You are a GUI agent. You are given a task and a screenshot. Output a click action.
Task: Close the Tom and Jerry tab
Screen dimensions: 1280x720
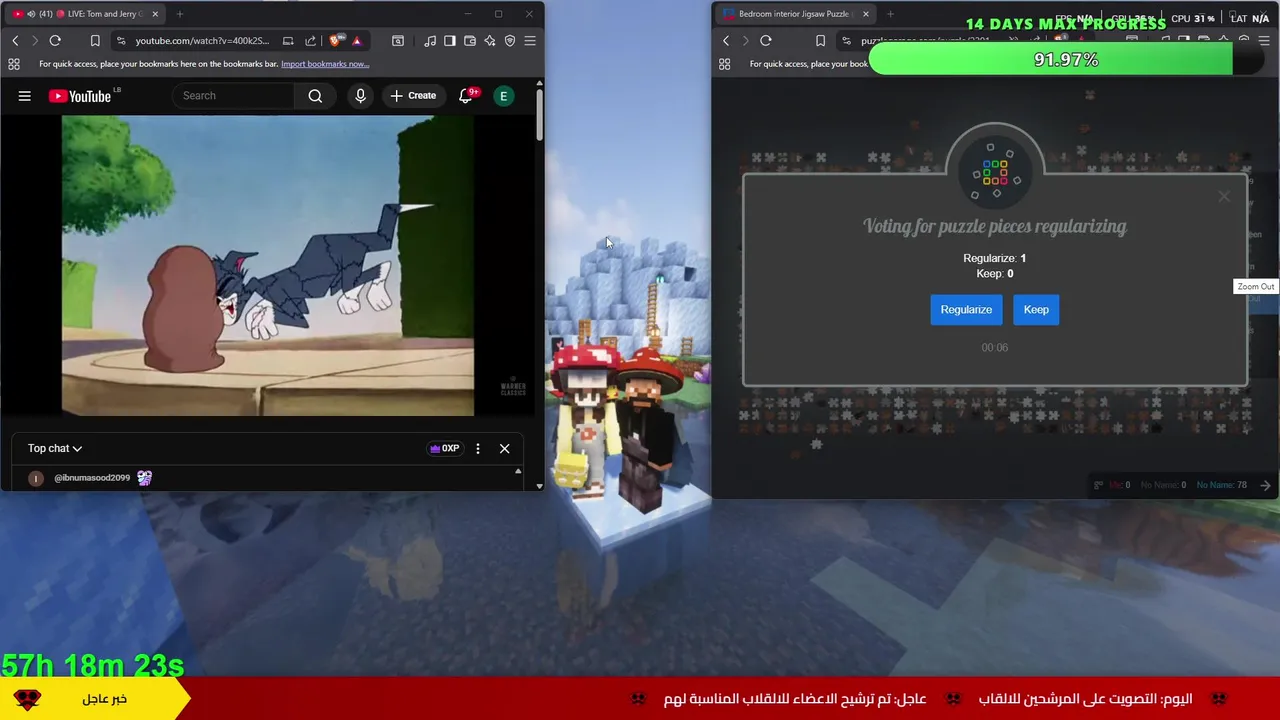(x=155, y=14)
